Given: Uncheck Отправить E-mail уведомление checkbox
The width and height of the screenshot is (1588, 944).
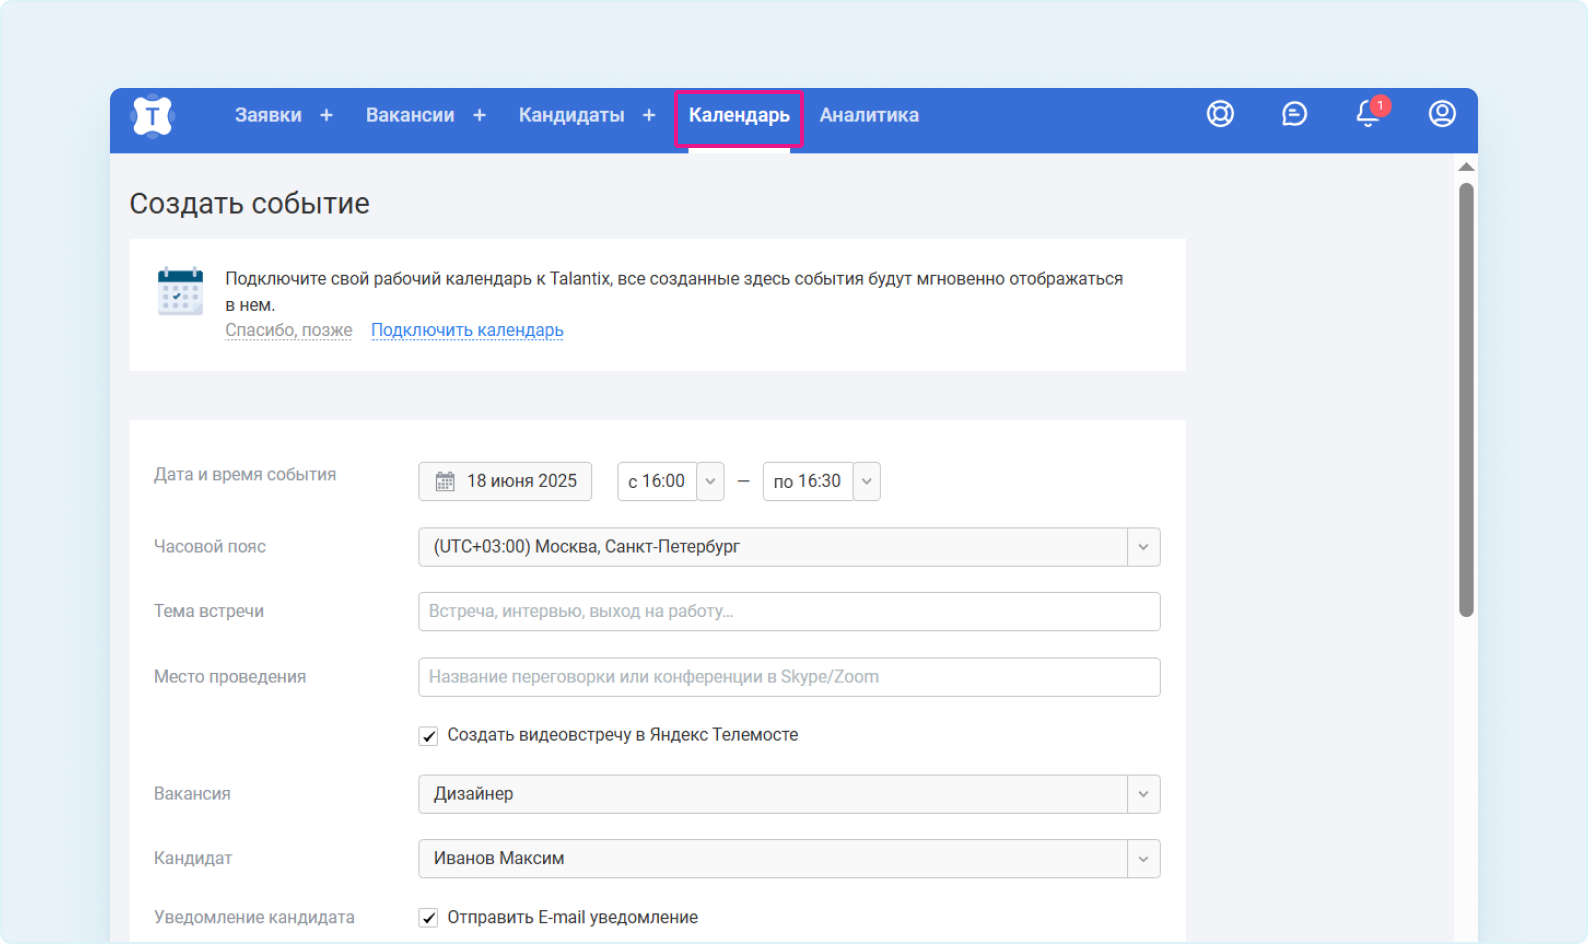Looking at the screenshot, I should pyautogui.click(x=428, y=918).
